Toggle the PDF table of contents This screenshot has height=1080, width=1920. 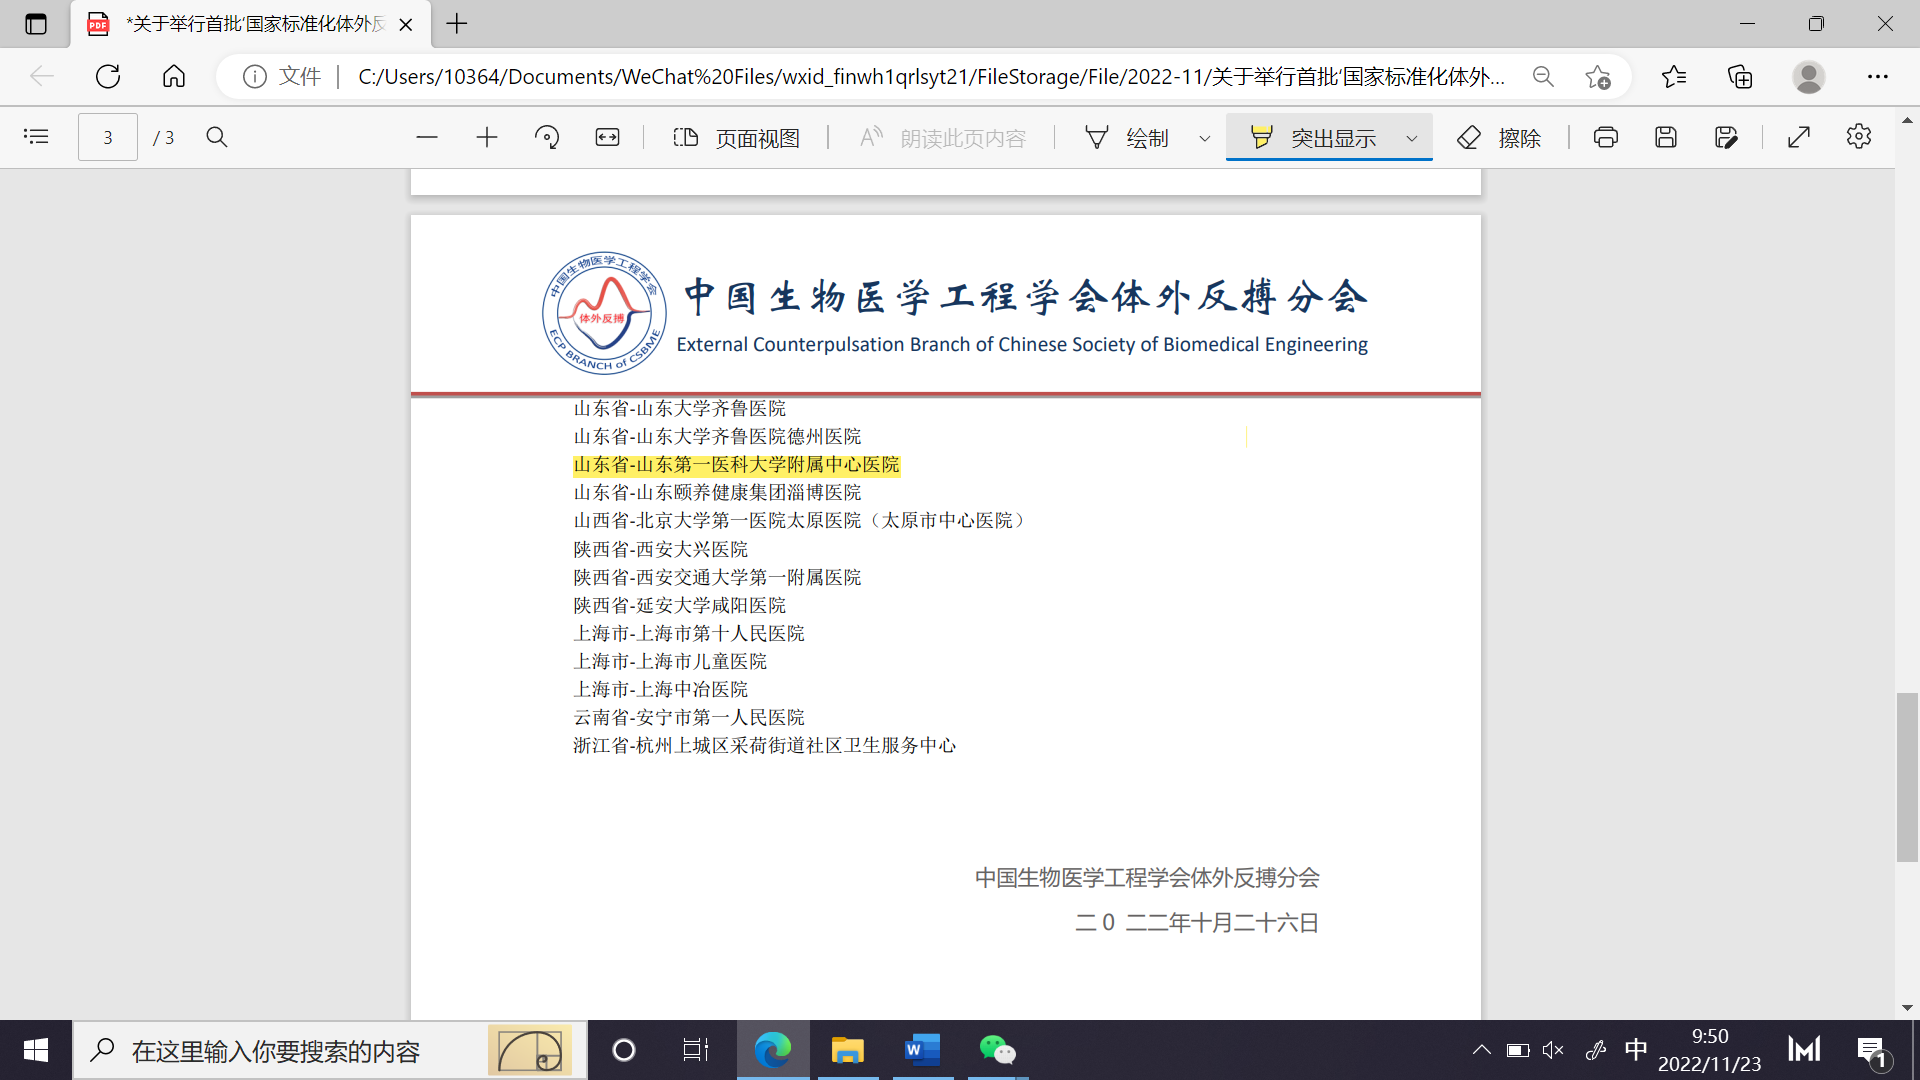[36, 137]
